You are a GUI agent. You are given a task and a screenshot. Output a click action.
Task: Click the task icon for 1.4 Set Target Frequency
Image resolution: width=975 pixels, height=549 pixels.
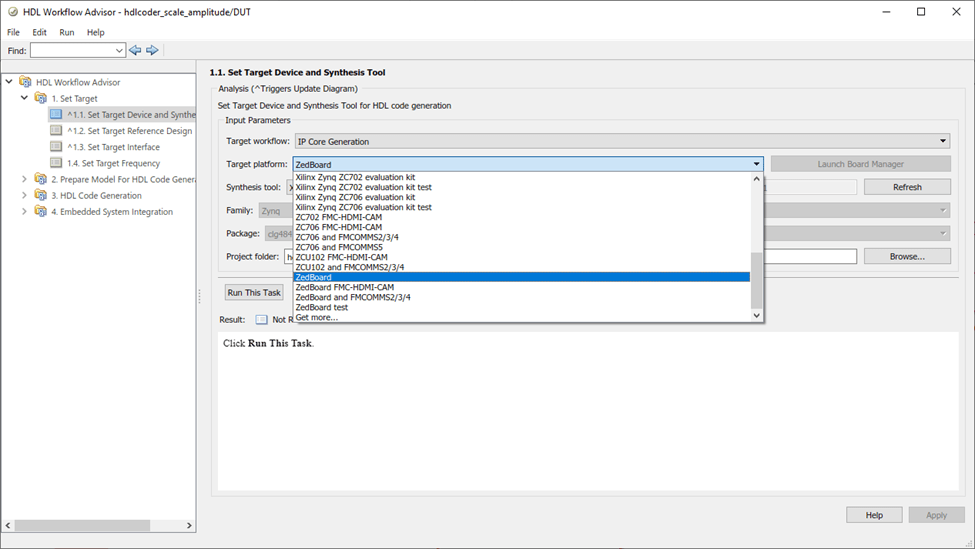[x=56, y=163]
